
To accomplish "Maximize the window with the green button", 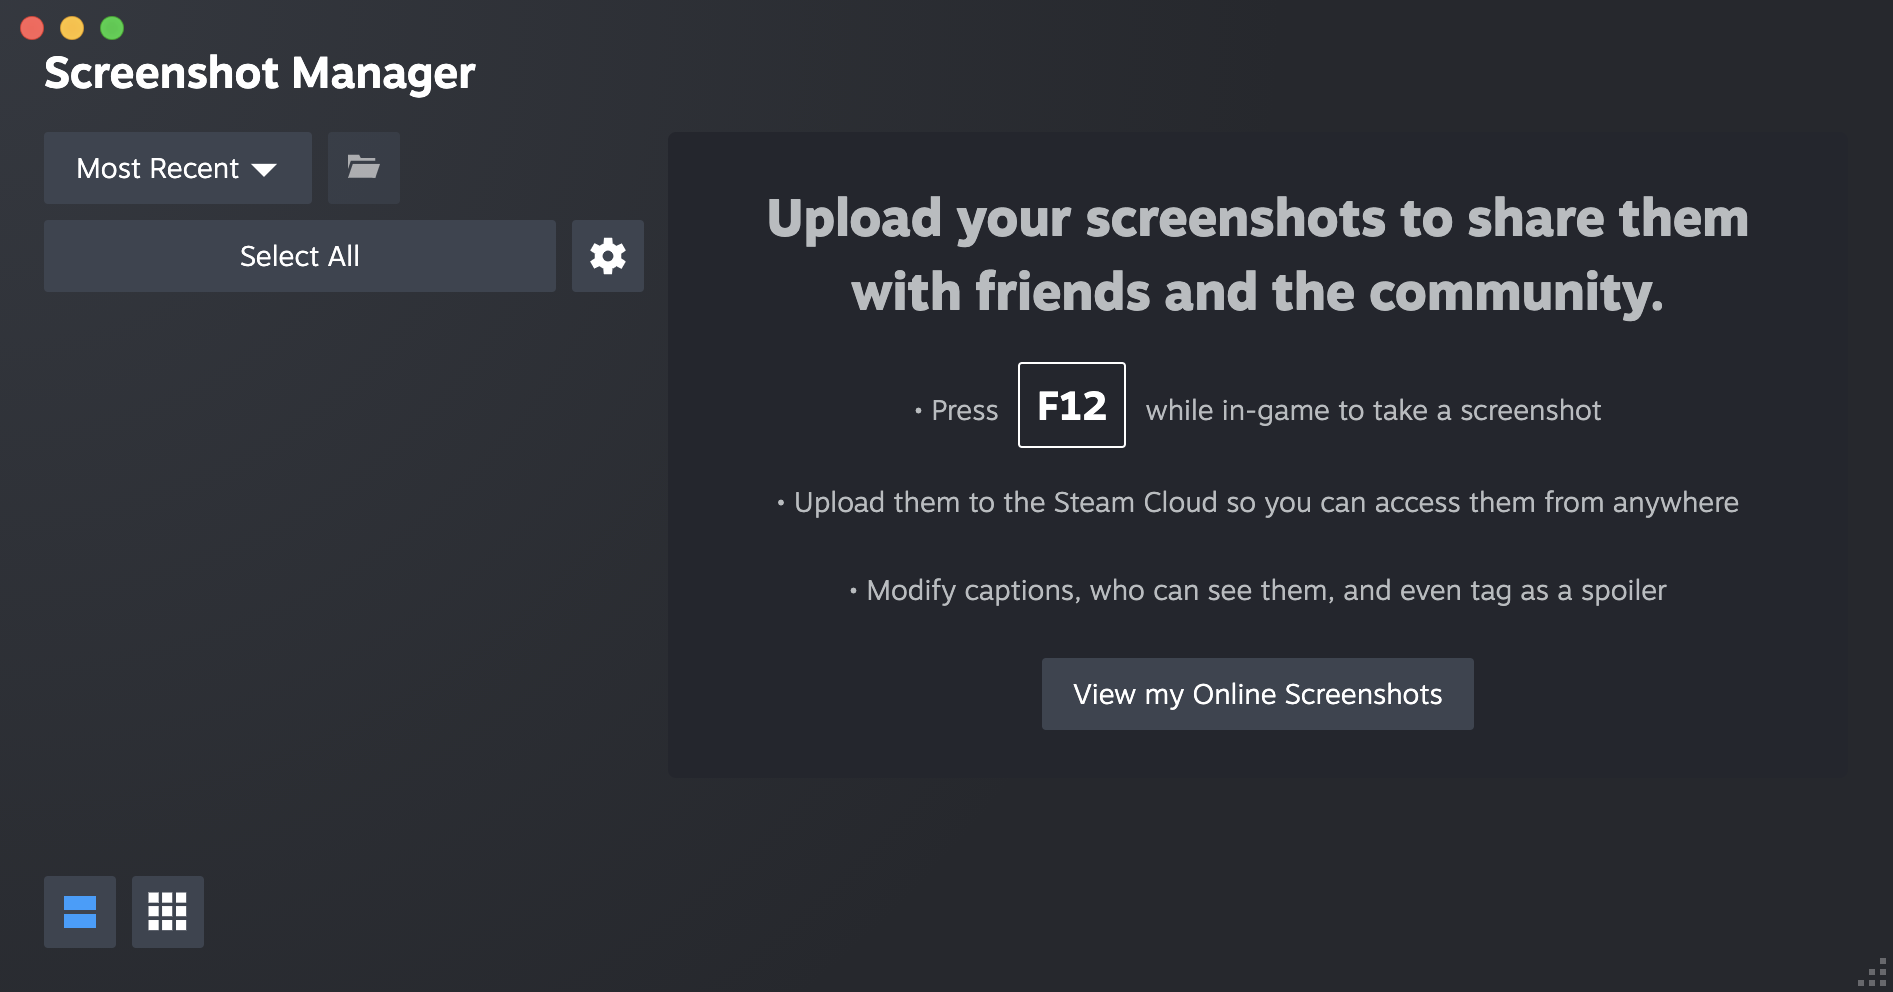I will [112, 28].
